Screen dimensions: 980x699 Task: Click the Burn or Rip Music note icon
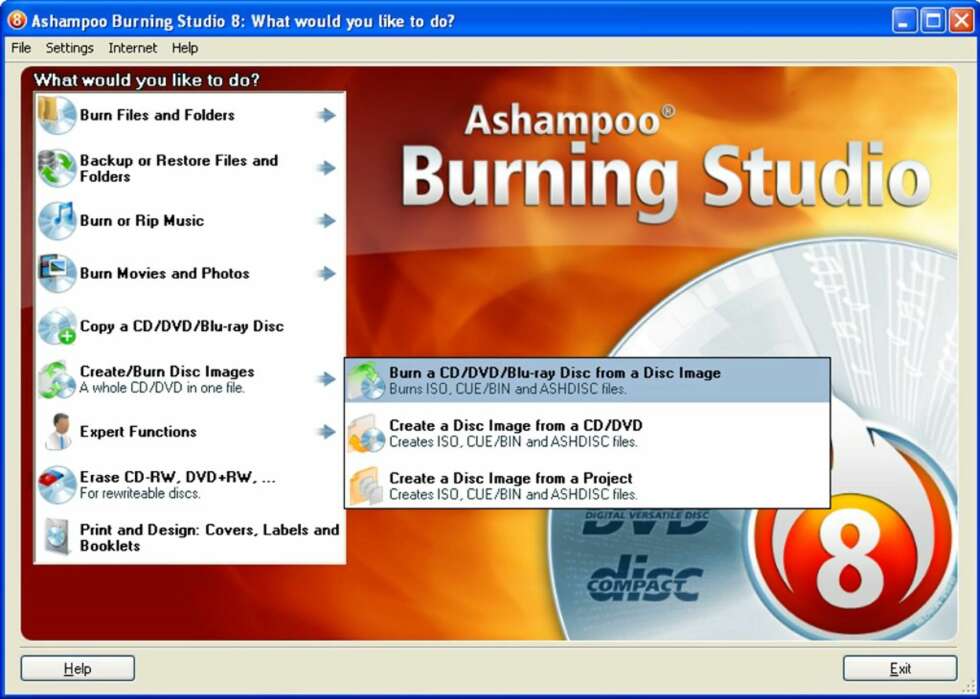[x=56, y=221]
